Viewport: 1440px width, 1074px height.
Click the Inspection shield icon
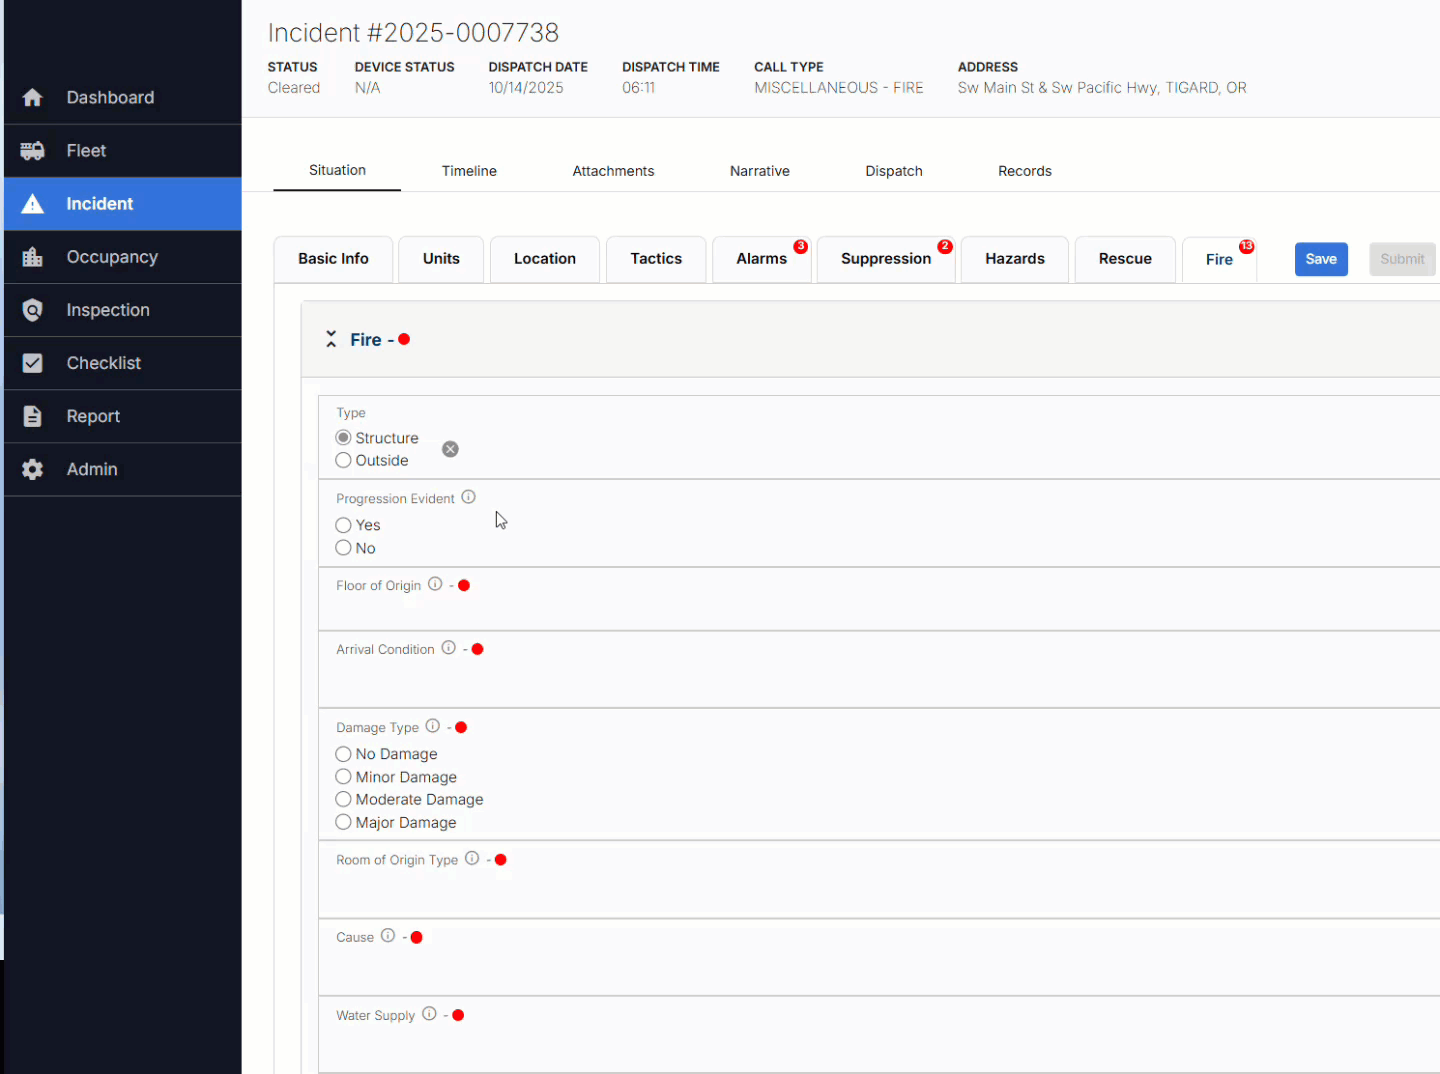coord(32,310)
